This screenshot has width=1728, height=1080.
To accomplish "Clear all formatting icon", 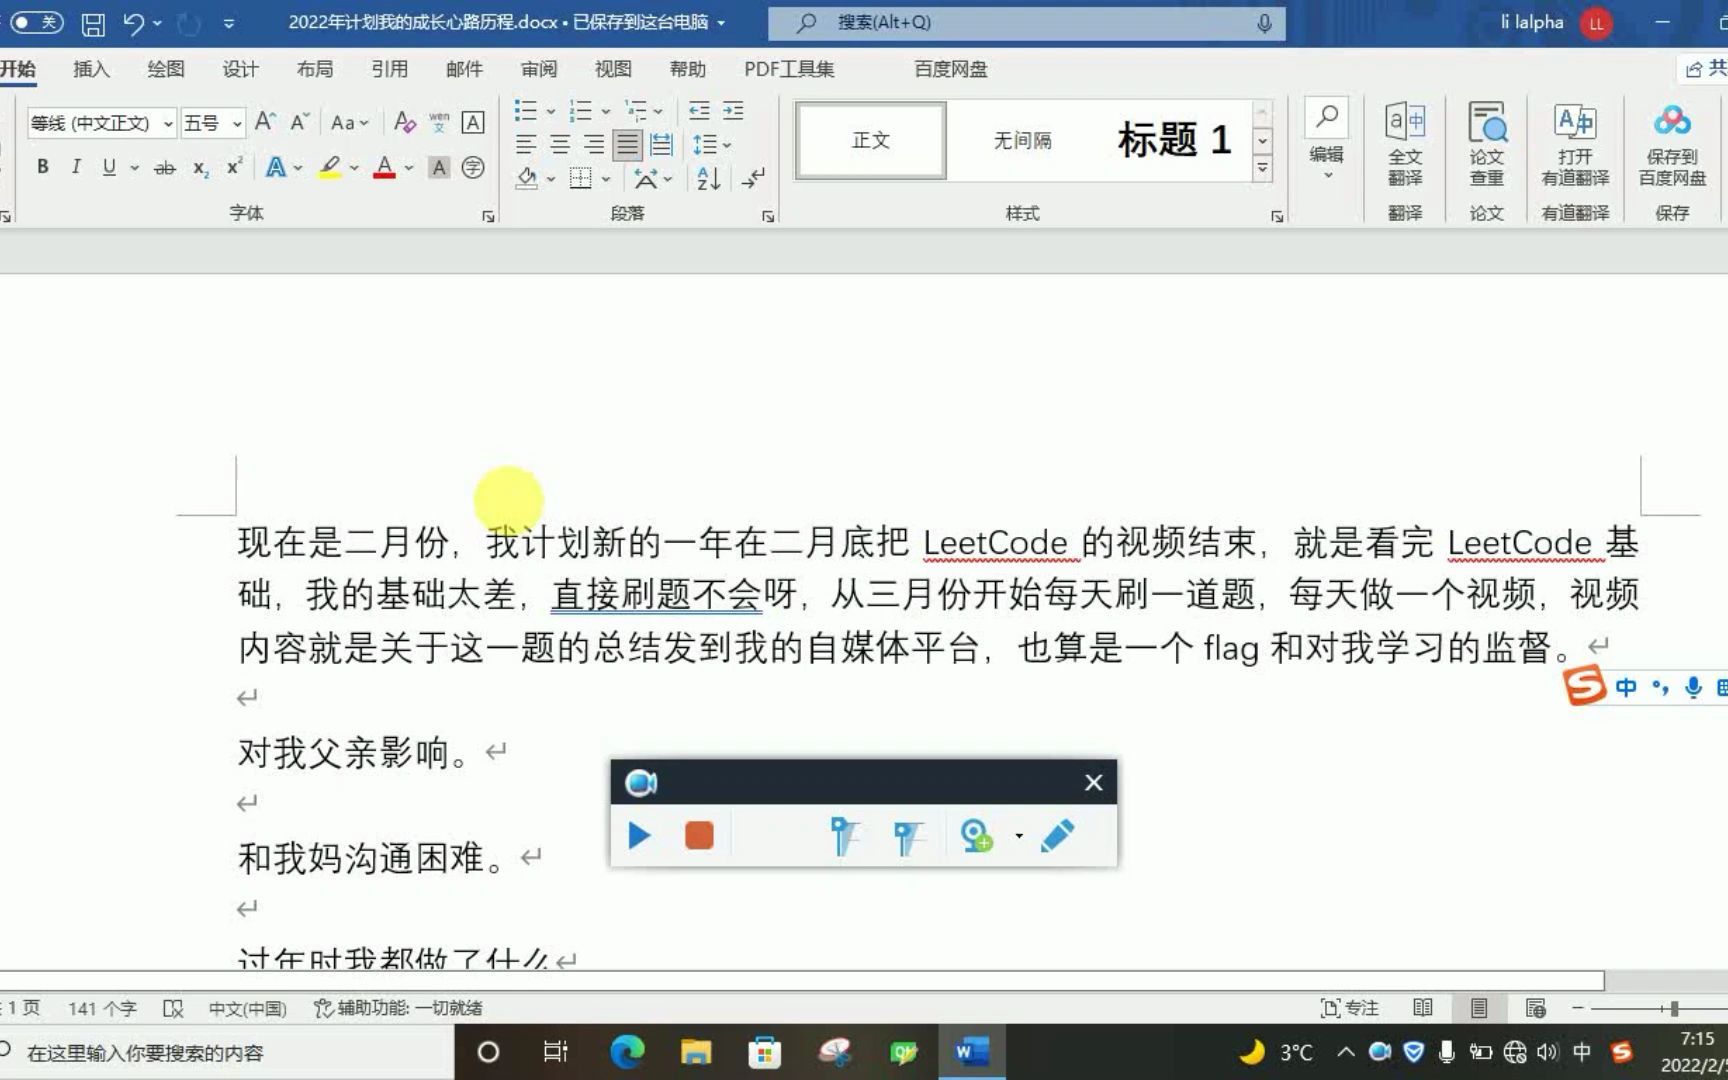I will click(x=404, y=122).
